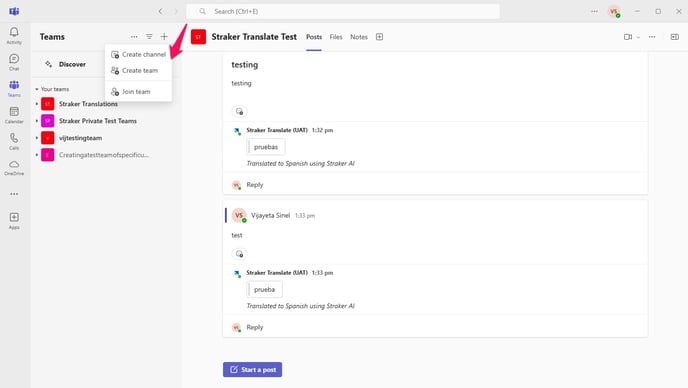Open meeting options dropdown arrow beside camera

638,37
